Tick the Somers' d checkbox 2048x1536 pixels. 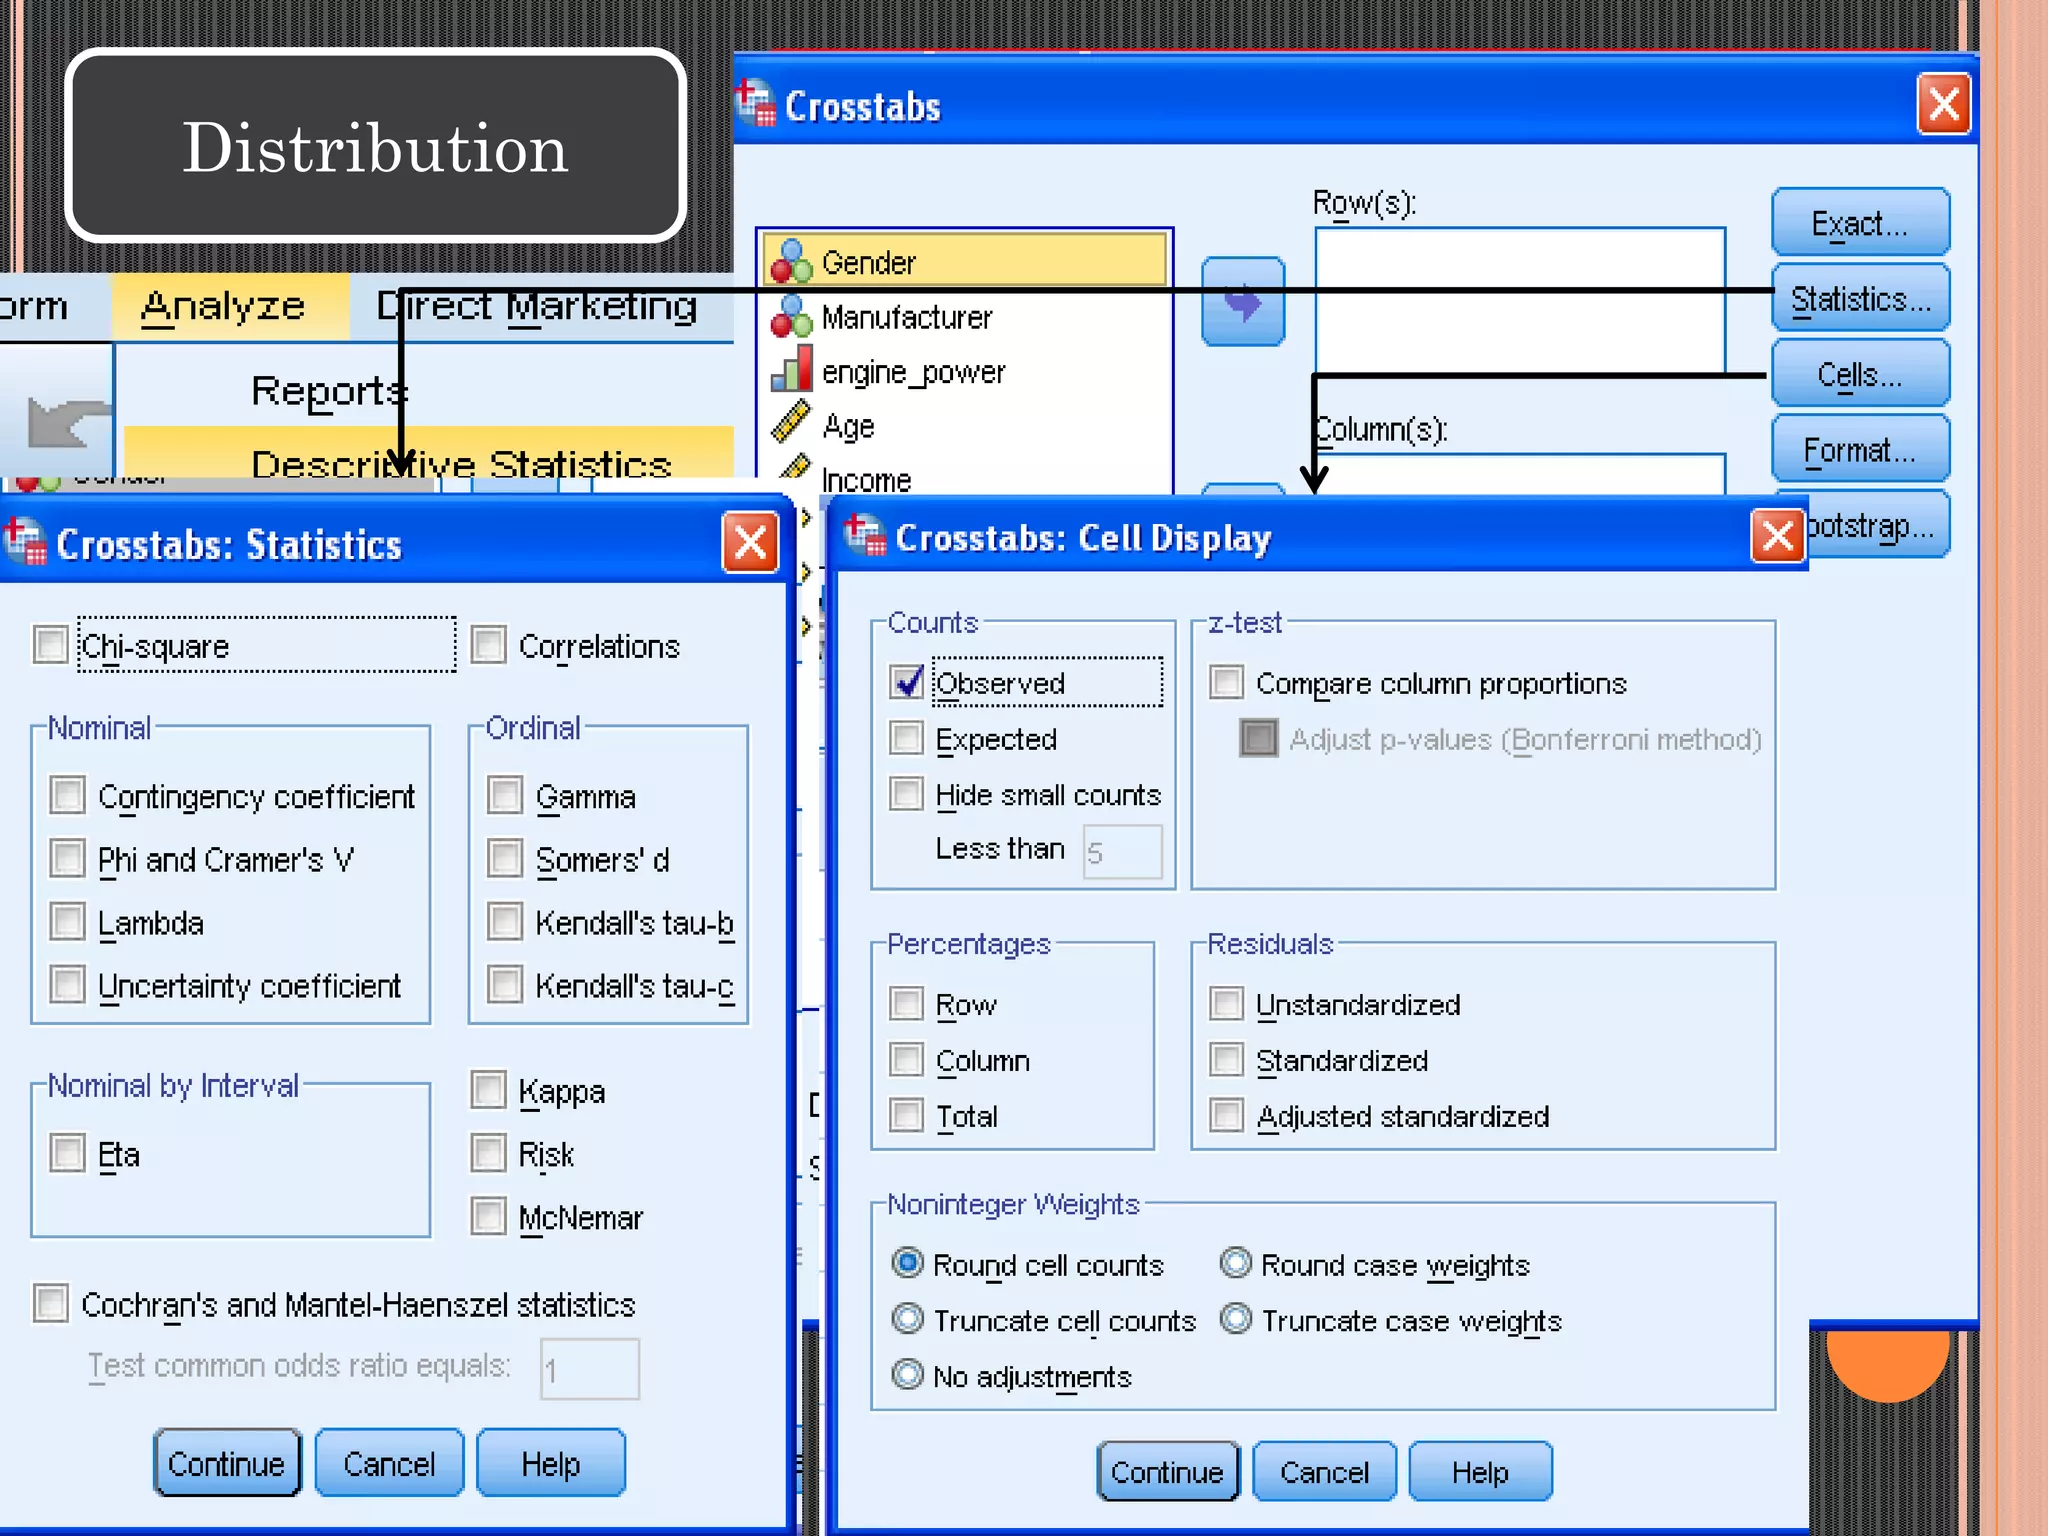(505, 858)
